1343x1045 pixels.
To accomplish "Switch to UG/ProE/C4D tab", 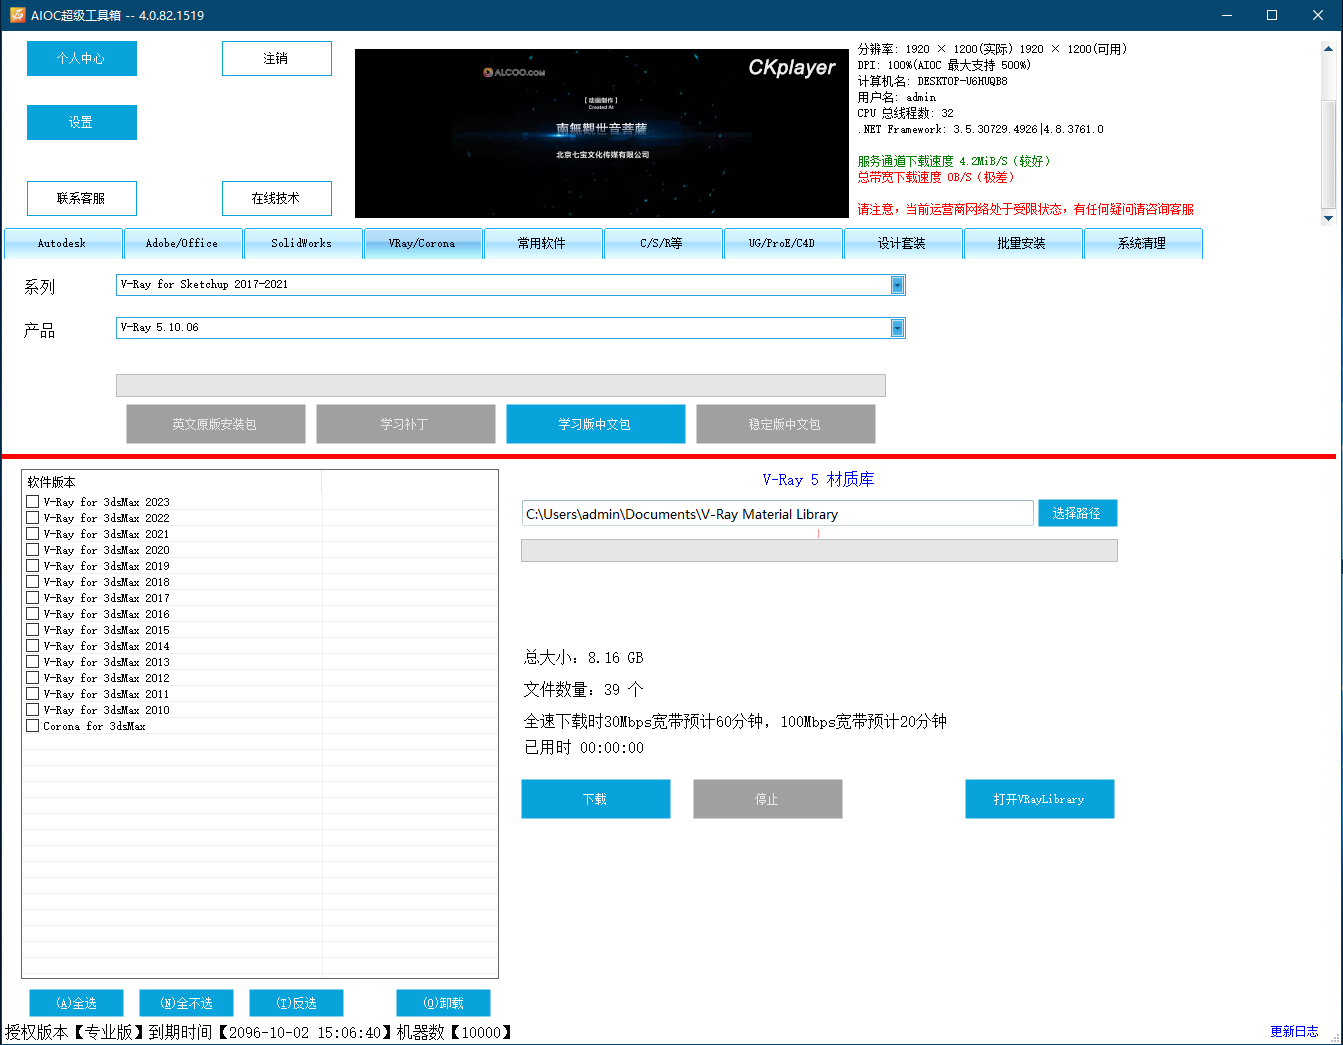I will click(x=783, y=243).
